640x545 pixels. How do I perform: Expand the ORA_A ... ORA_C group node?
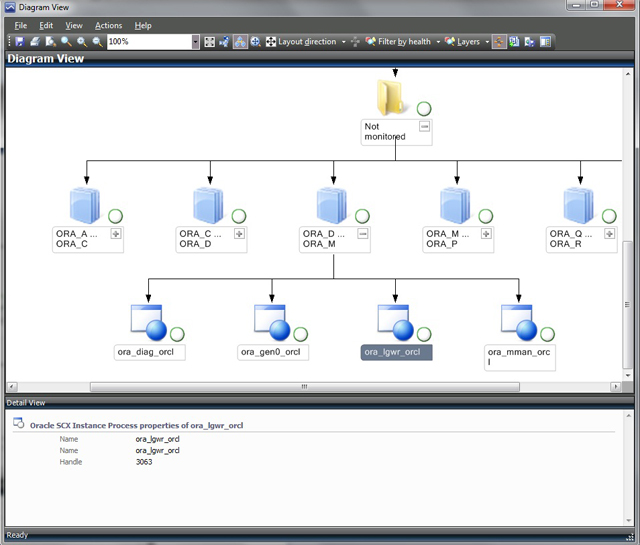coord(116,233)
